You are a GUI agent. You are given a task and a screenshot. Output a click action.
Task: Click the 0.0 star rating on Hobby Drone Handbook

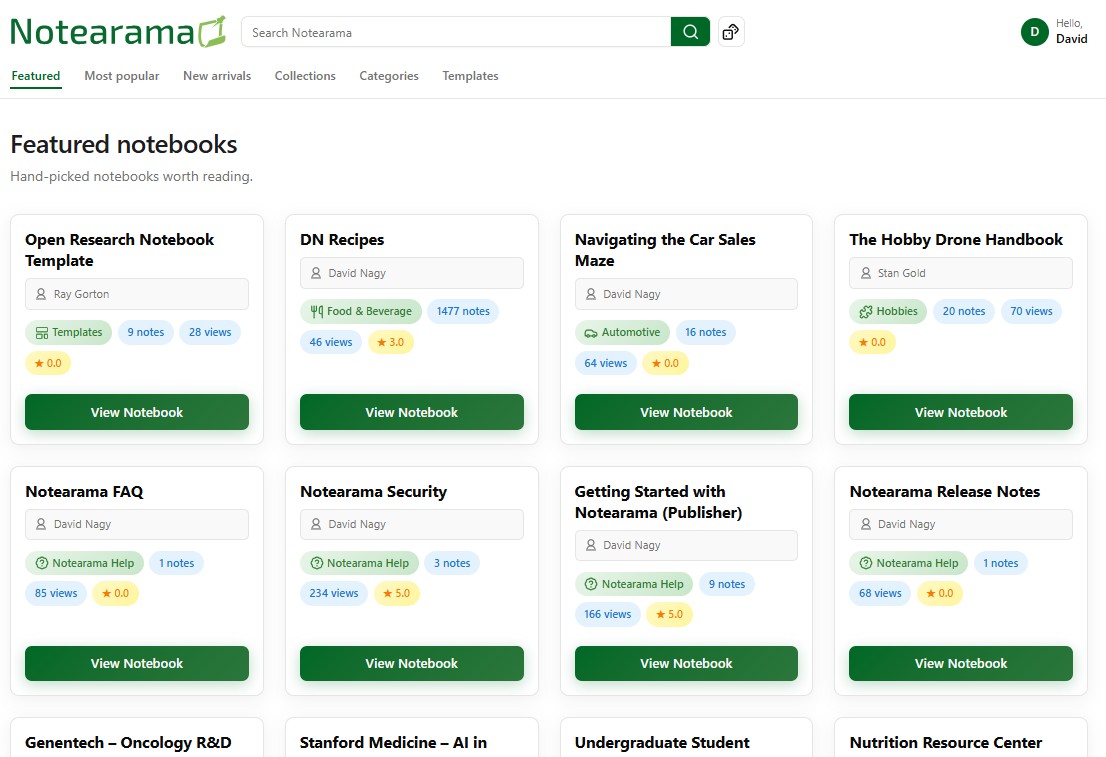coord(872,342)
